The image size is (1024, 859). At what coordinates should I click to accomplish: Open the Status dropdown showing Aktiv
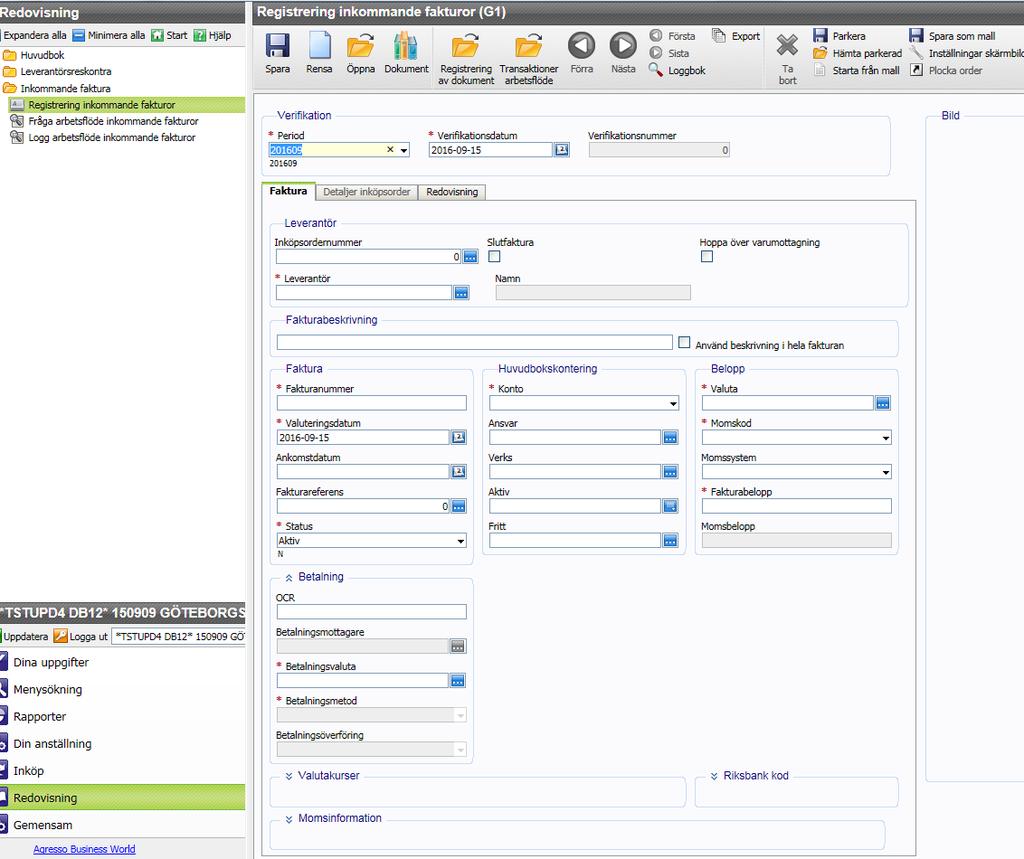(461, 541)
